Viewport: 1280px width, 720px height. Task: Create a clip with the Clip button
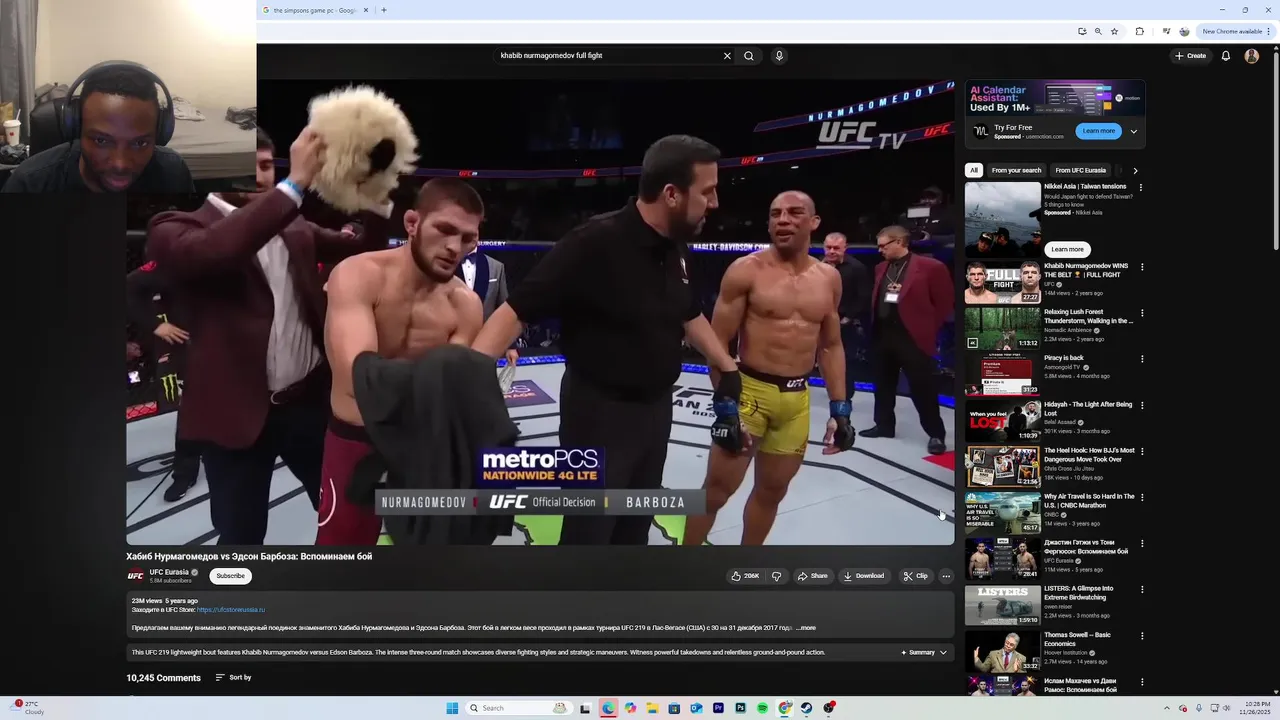[x=915, y=576]
